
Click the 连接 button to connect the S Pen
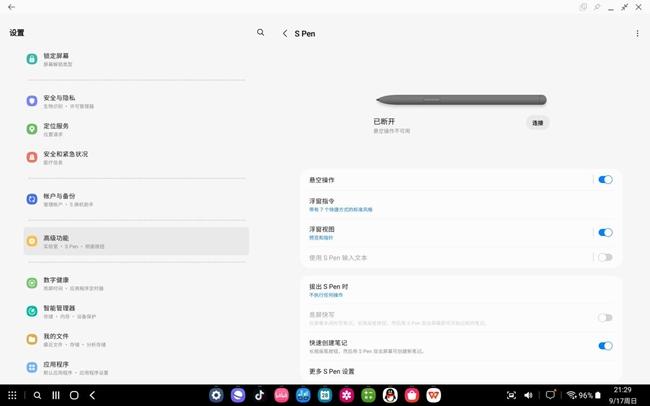tap(538, 123)
